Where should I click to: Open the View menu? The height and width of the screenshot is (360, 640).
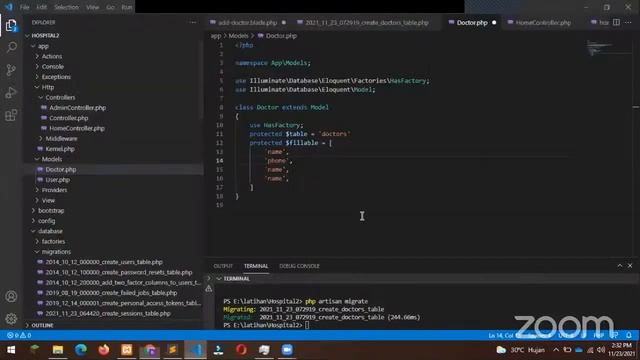click(x=92, y=7)
